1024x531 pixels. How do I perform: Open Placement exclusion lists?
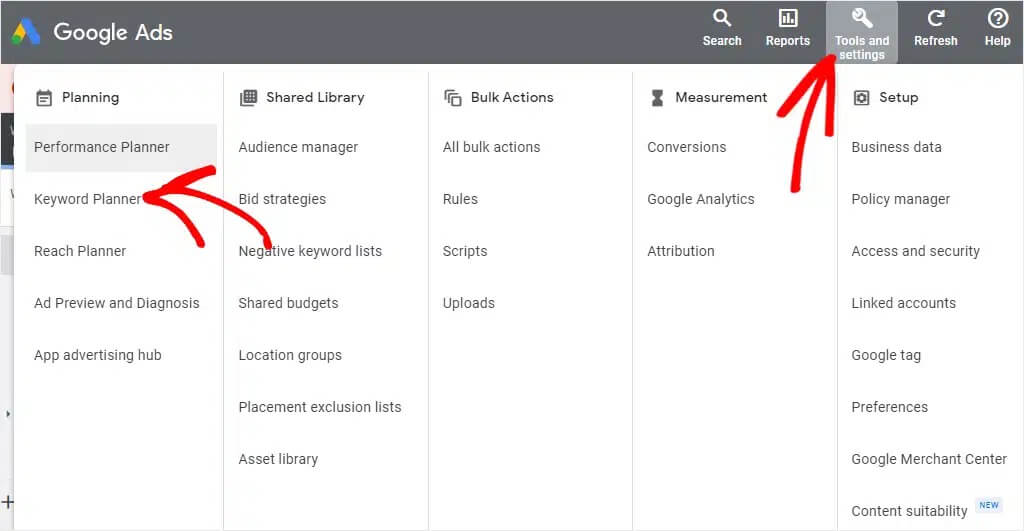pos(320,407)
